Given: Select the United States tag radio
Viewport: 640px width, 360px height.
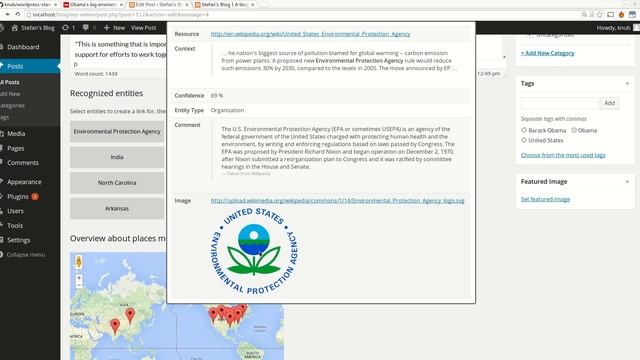Looking at the screenshot, I should (524, 140).
